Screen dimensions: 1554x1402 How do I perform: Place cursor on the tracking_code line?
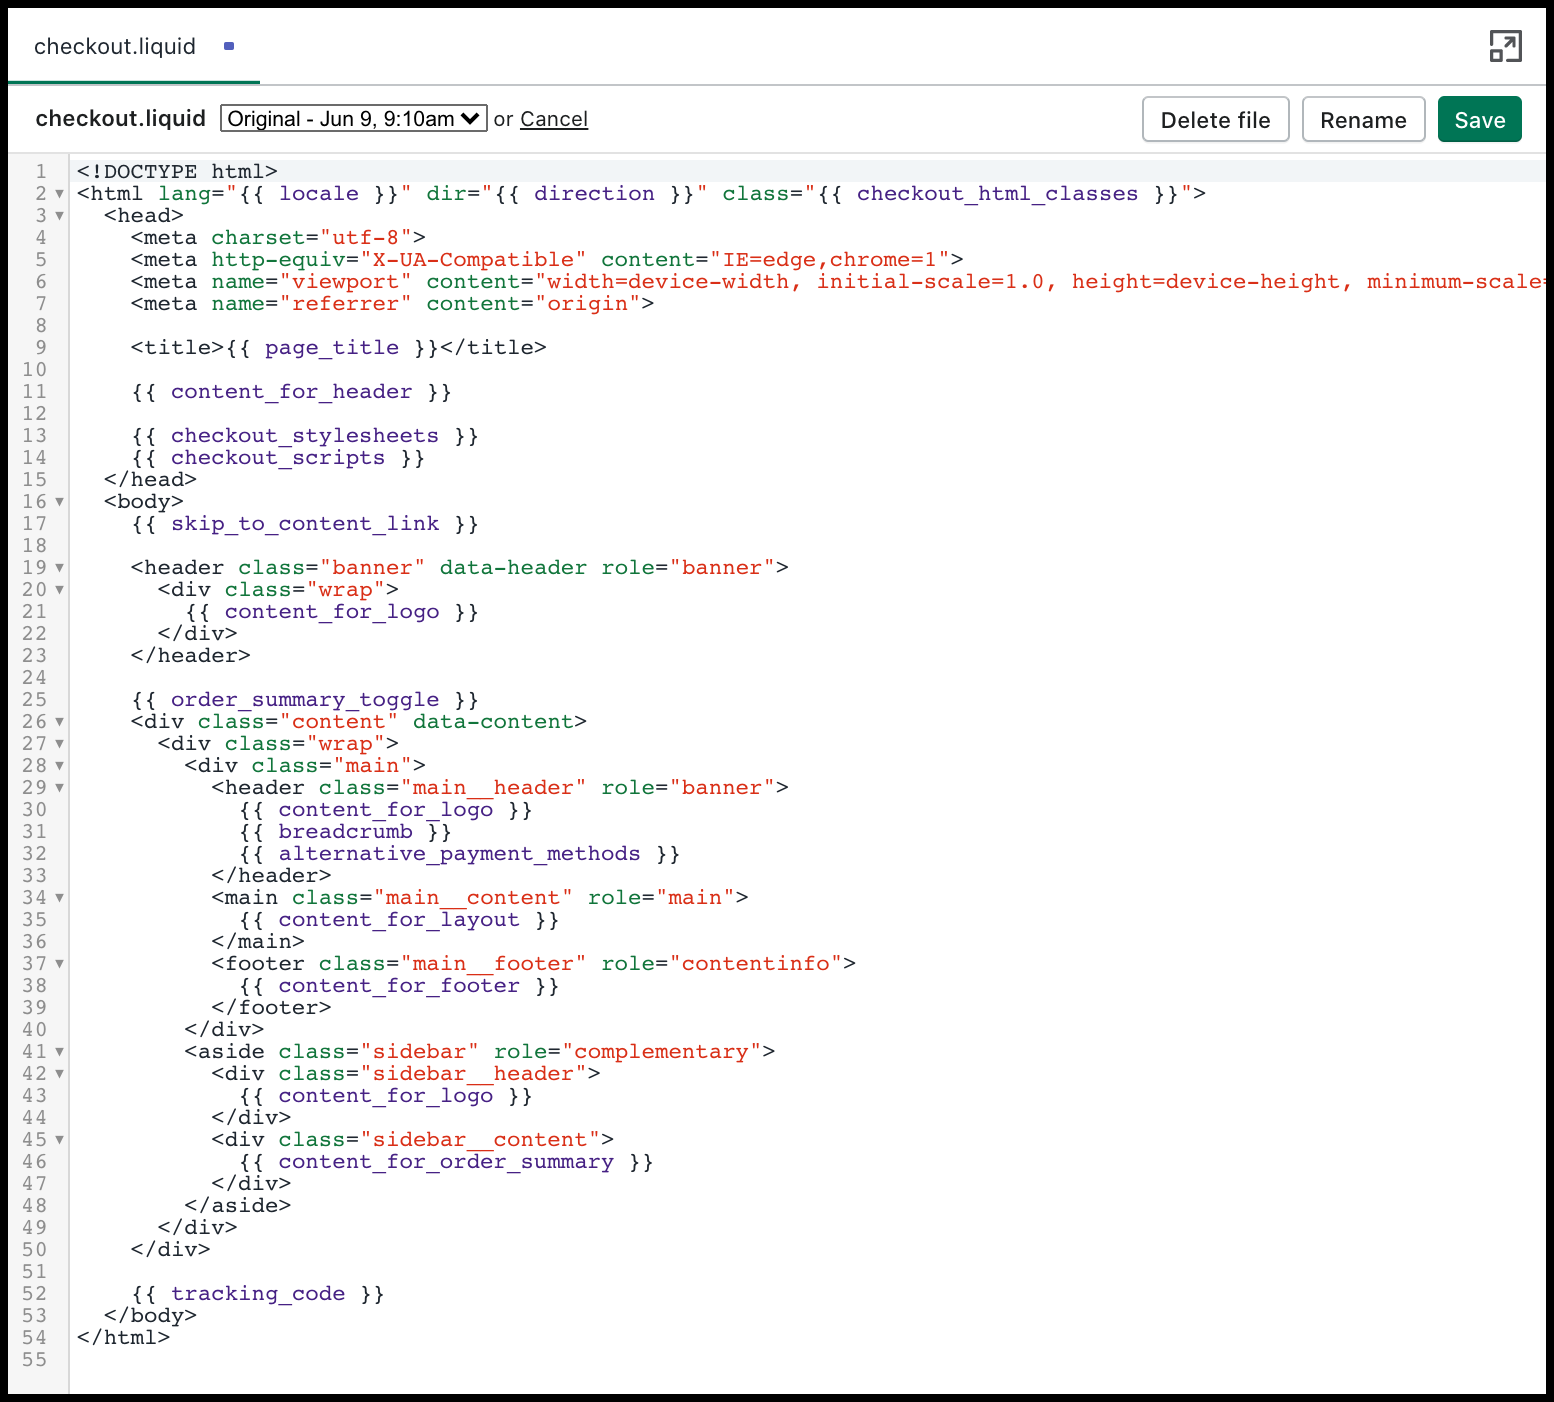tap(257, 1294)
